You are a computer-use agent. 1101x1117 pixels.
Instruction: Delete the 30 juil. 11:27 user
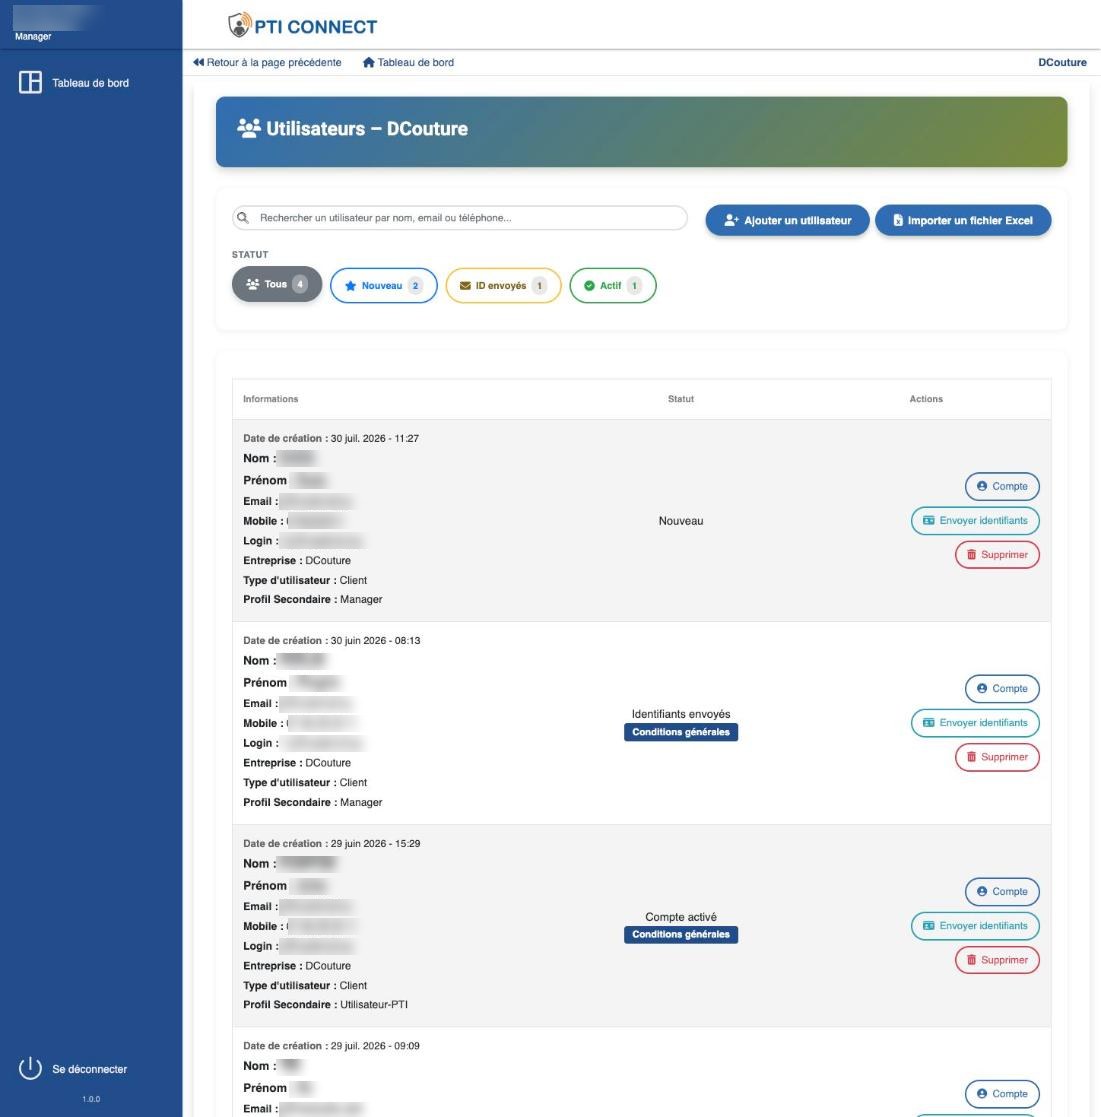click(x=997, y=555)
